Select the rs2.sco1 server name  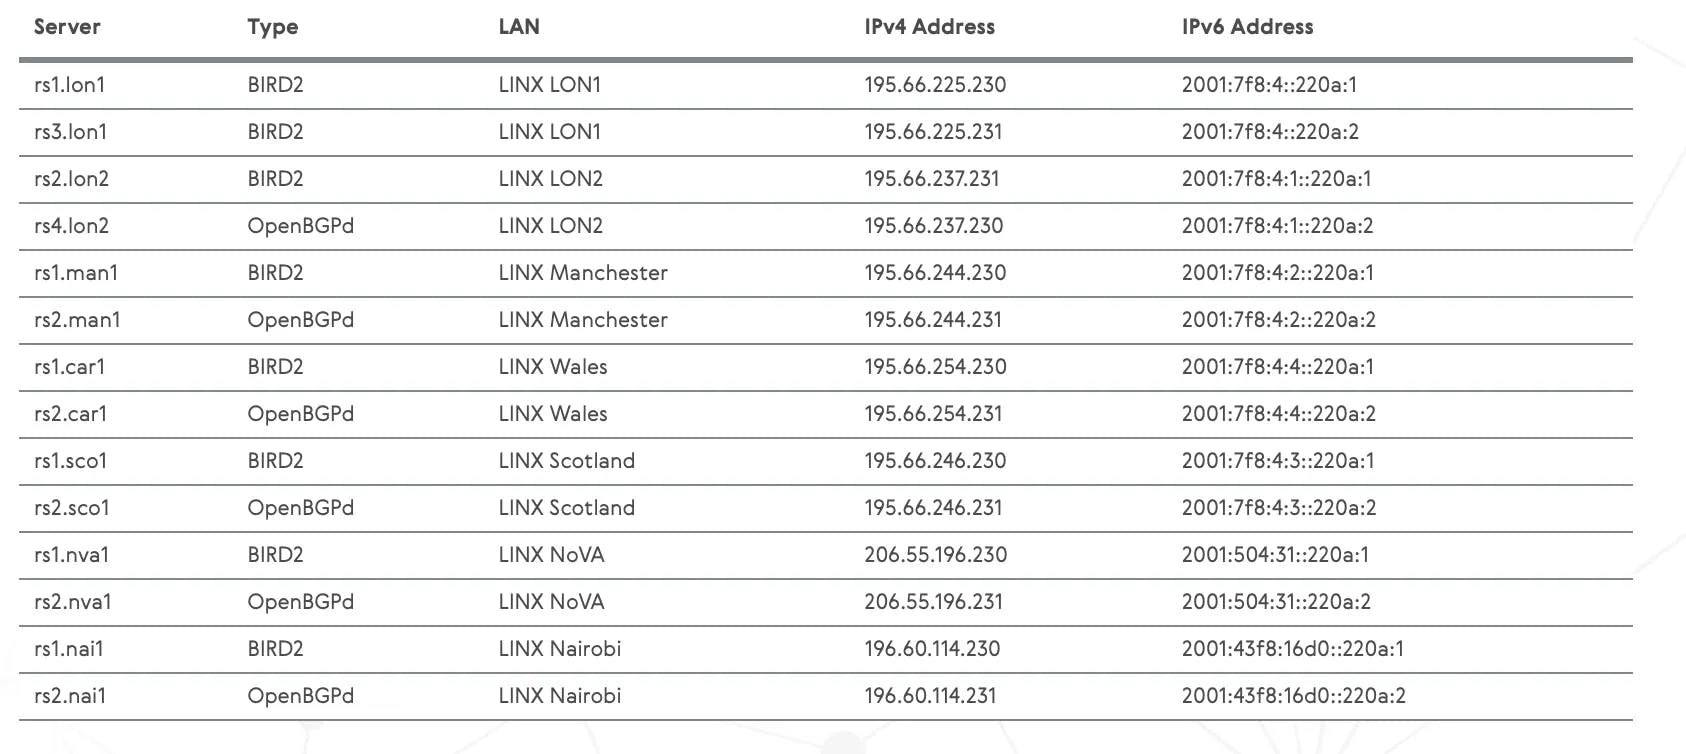click(71, 508)
